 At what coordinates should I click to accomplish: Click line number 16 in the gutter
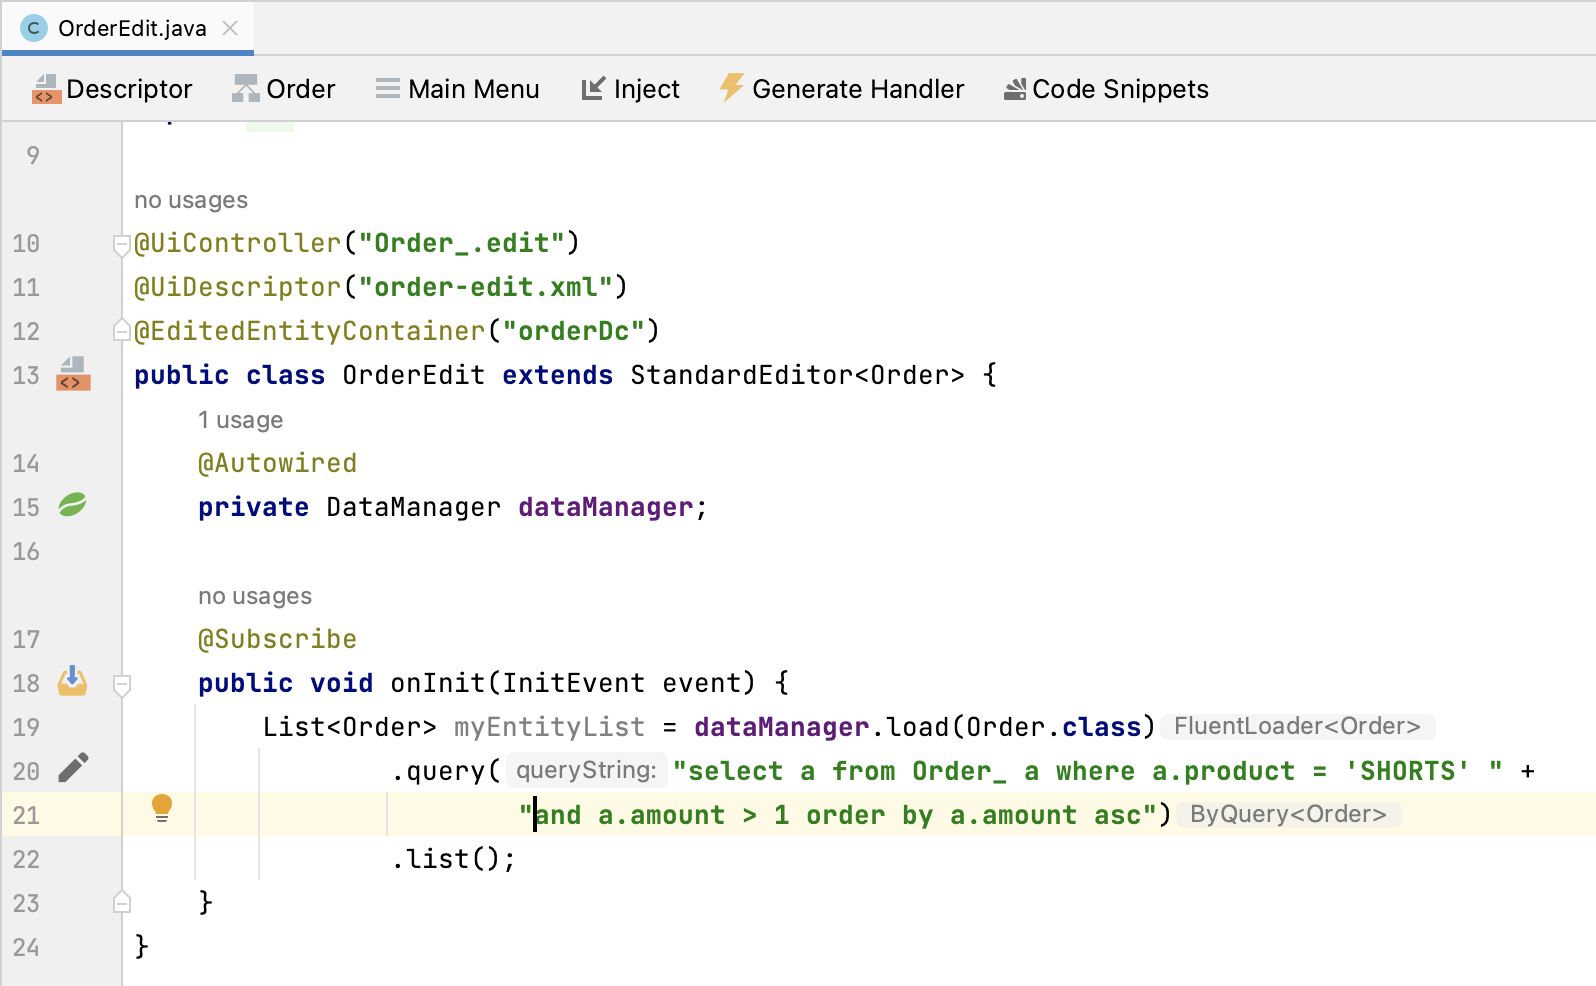(26, 551)
